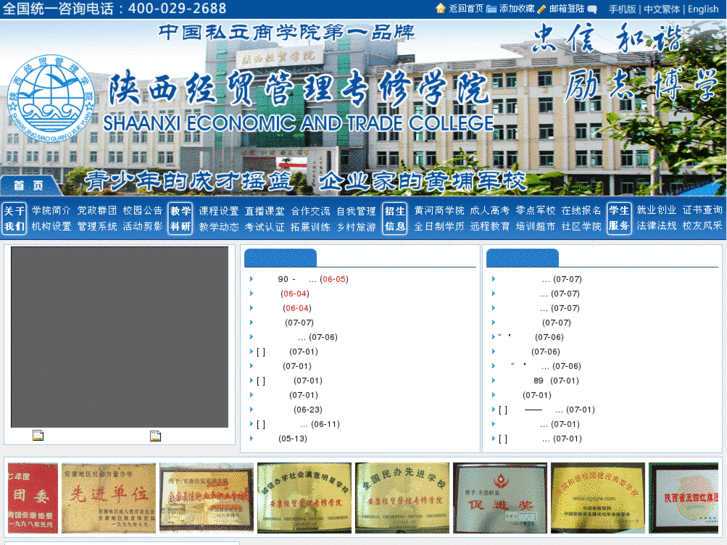The width and height of the screenshot is (727, 545).
Task: Open the 促进奖 silver plaque thumbnail
Action: [x=500, y=498]
